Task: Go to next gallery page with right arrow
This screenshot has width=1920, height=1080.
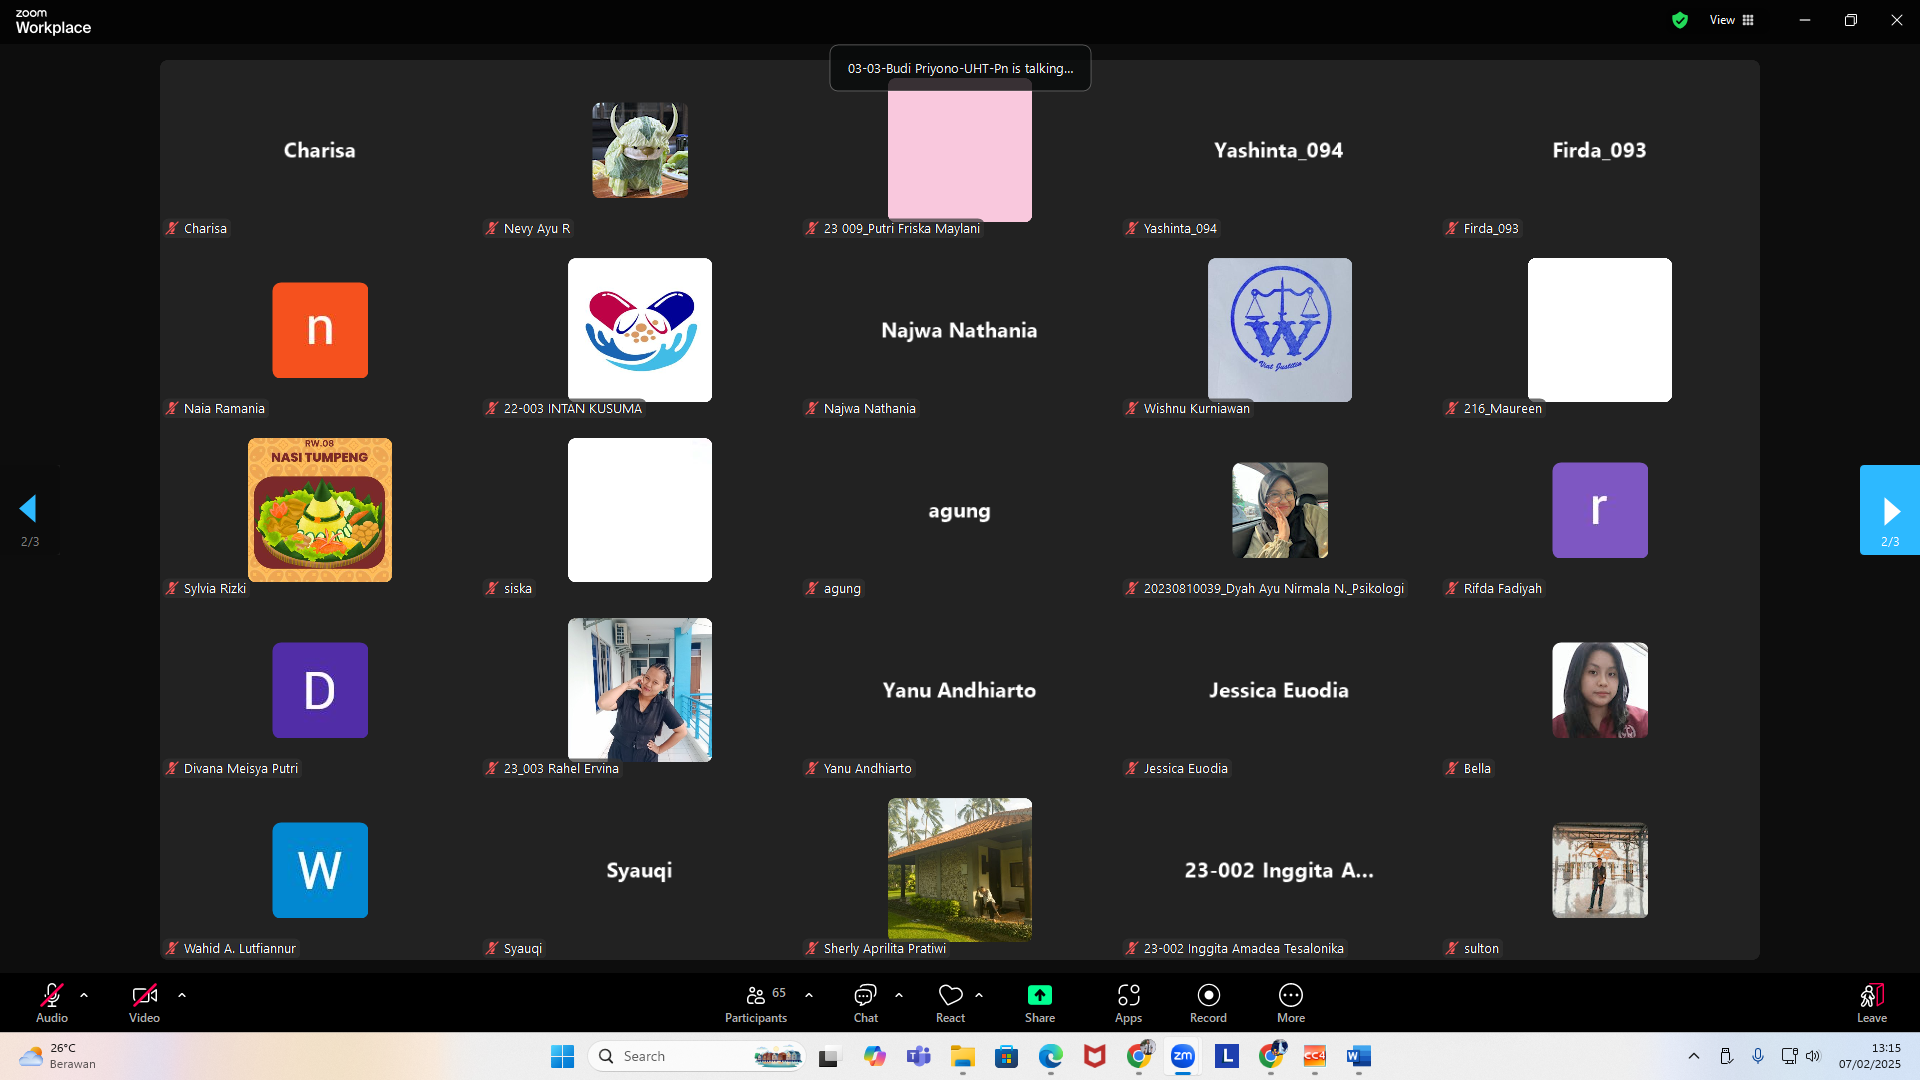Action: click(x=1889, y=510)
